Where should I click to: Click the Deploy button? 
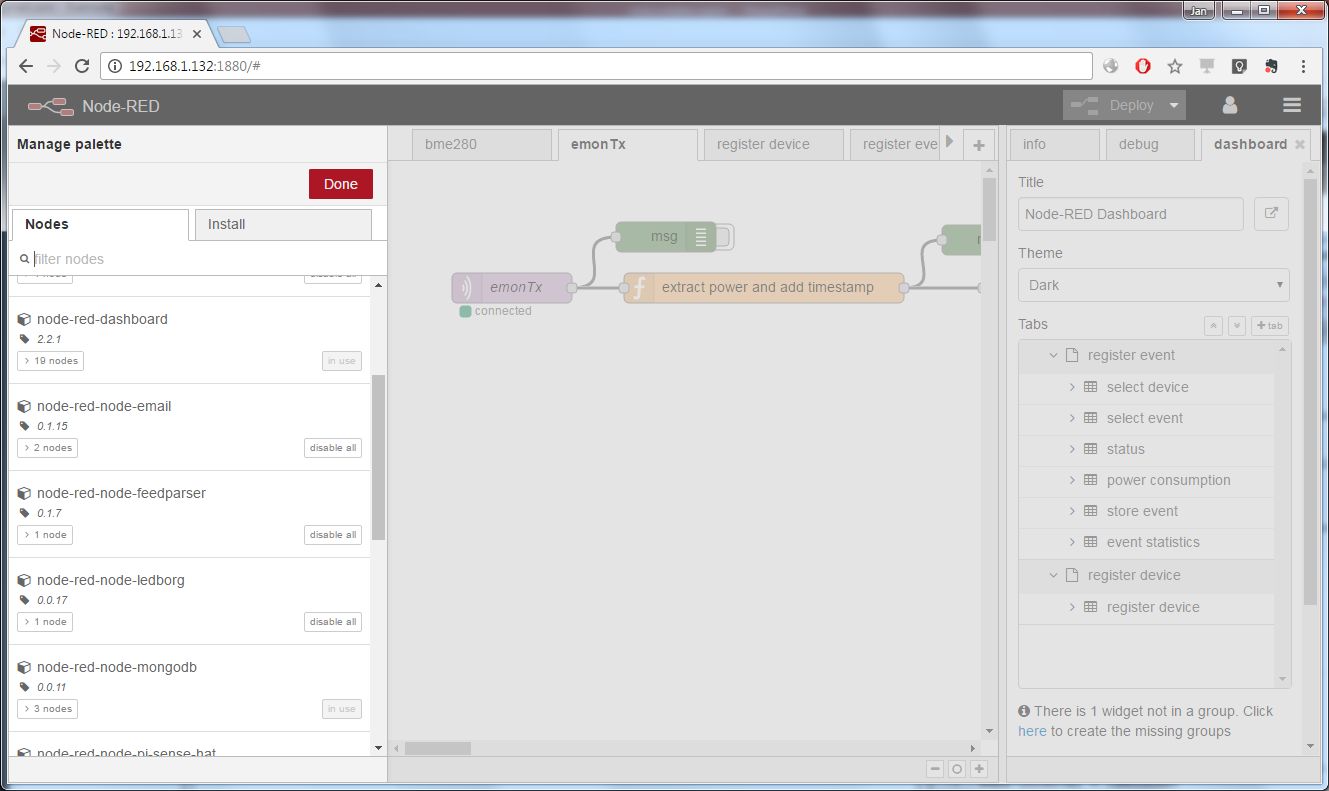click(1112, 105)
